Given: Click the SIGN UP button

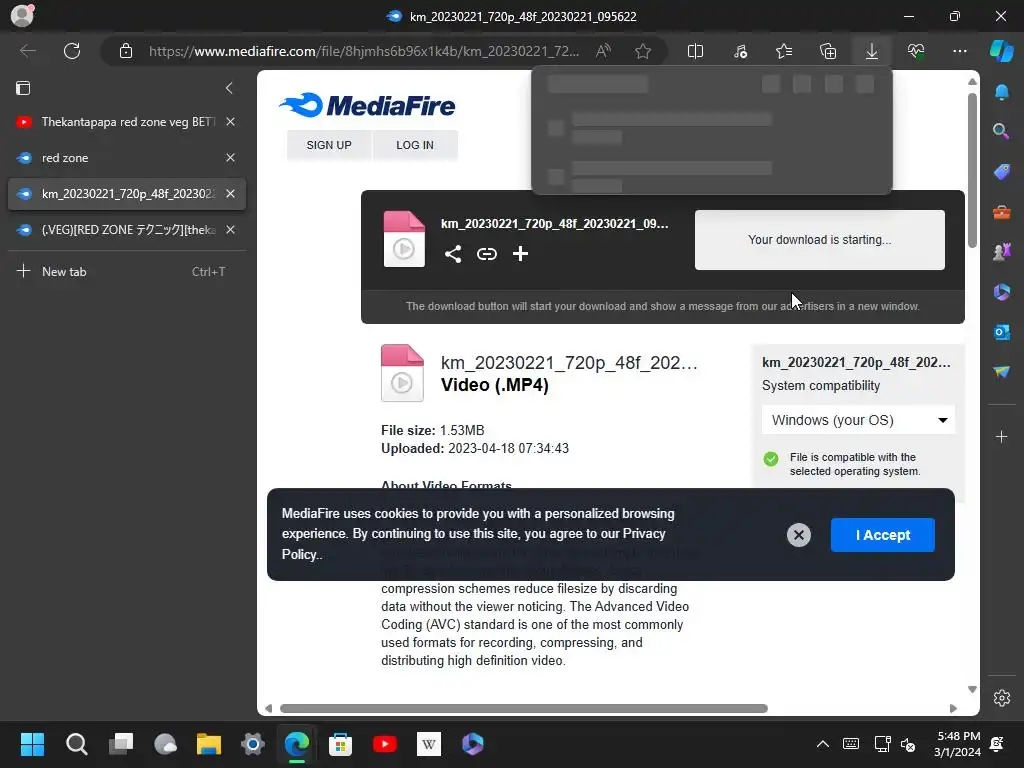Looking at the screenshot, I should click(x=329, y=145).
